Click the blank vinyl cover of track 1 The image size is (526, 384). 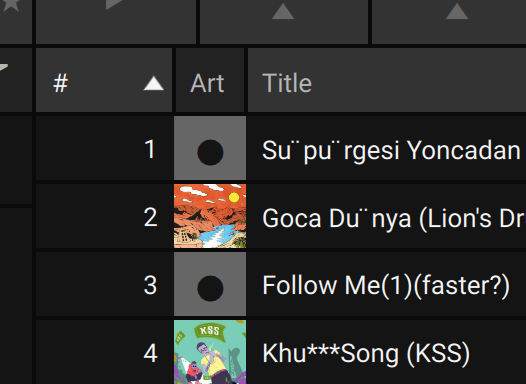pyautogui.click(x=210, y=148)
